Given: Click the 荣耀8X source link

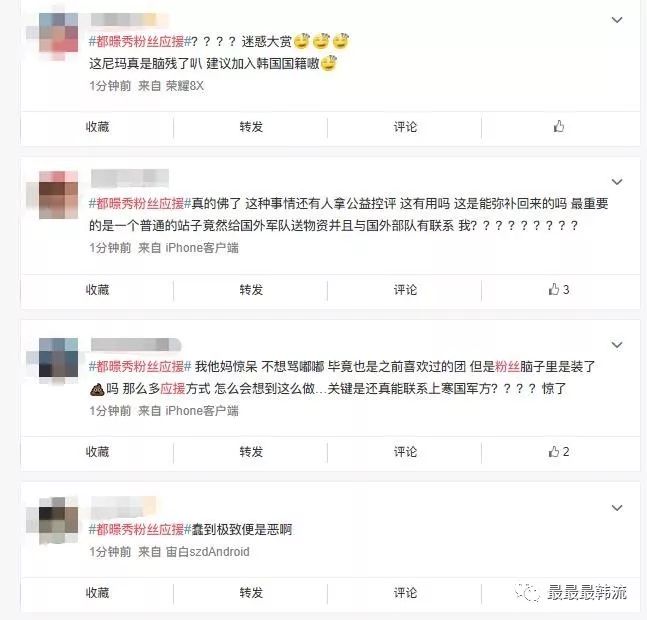Looking at the screenshot, I should point(184,86).
